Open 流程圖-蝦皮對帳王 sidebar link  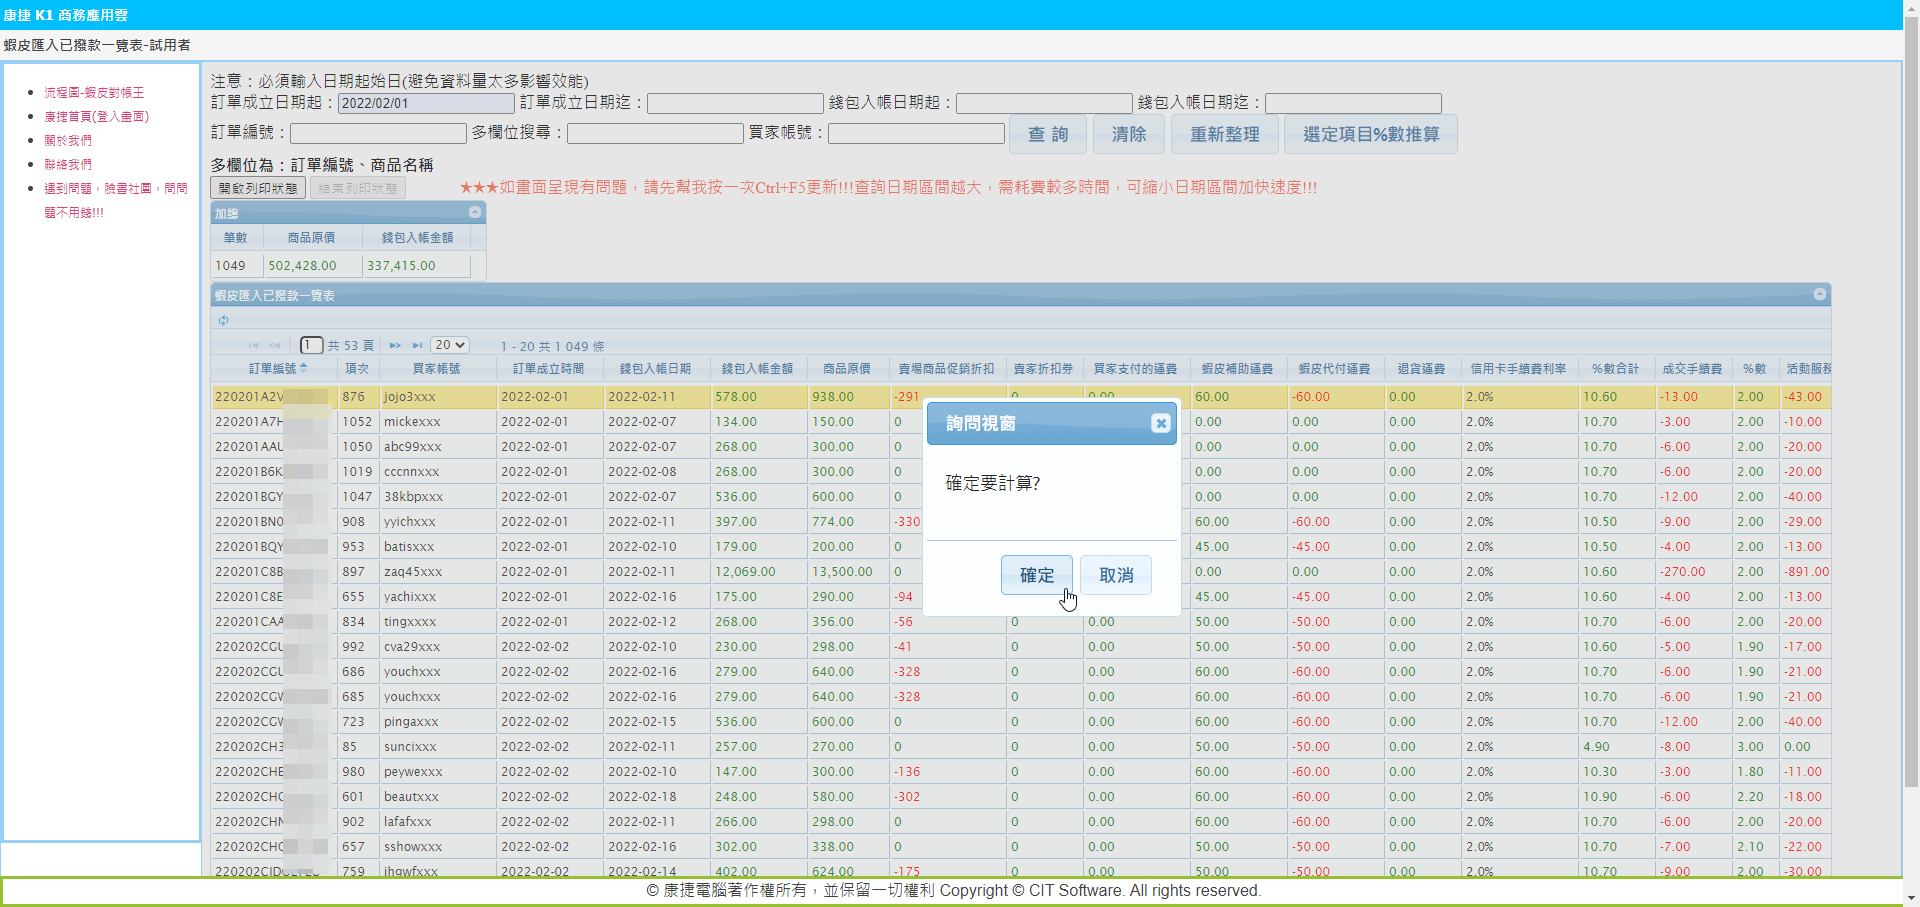click(x=94, y=92)
